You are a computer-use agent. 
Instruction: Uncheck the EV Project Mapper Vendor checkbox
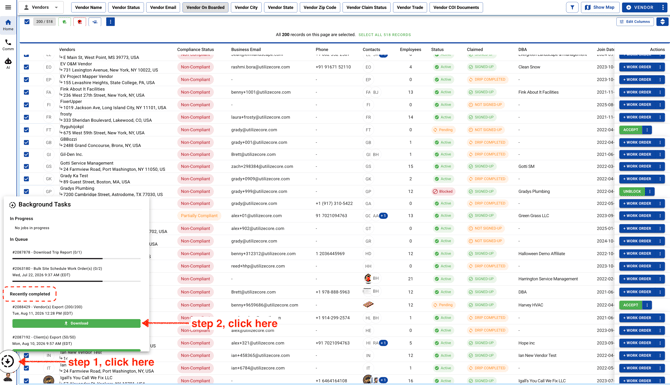tap(26, 79)
